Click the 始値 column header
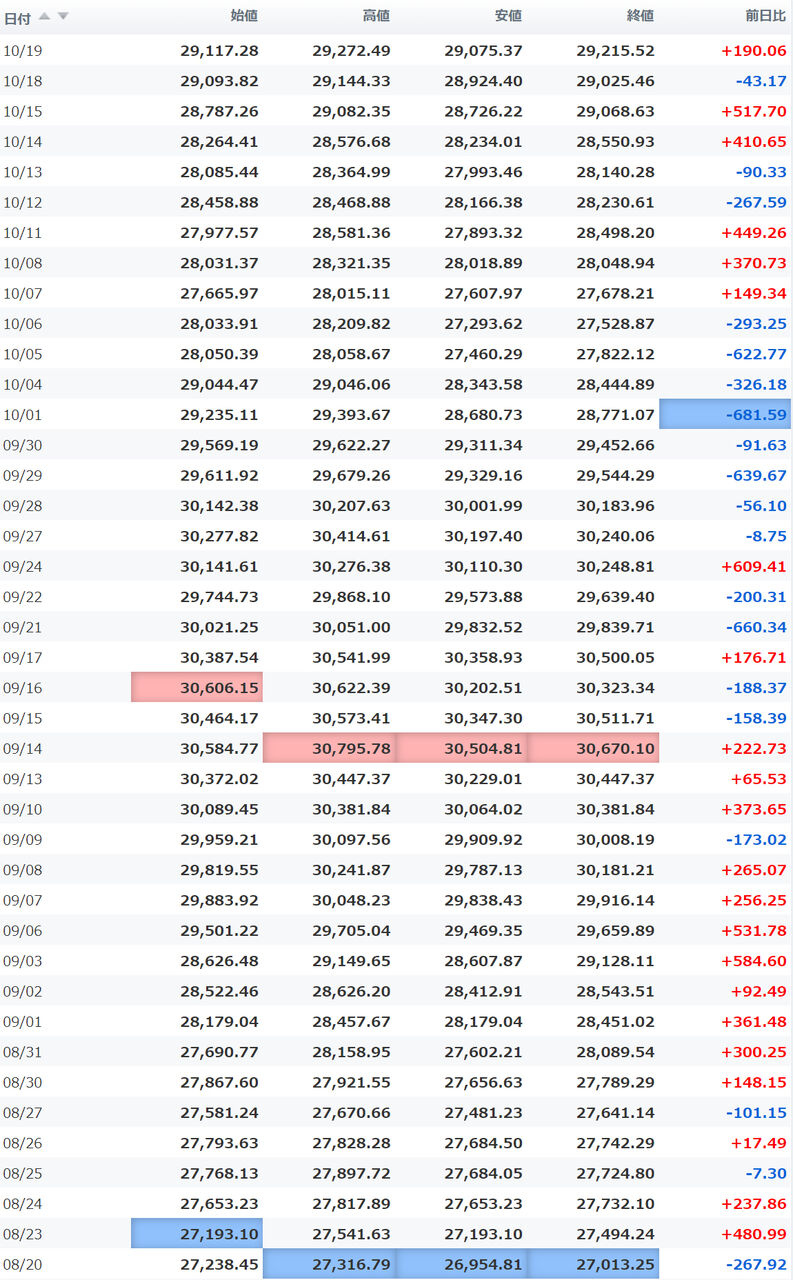The image size is (793, 1280). (244, 16)
